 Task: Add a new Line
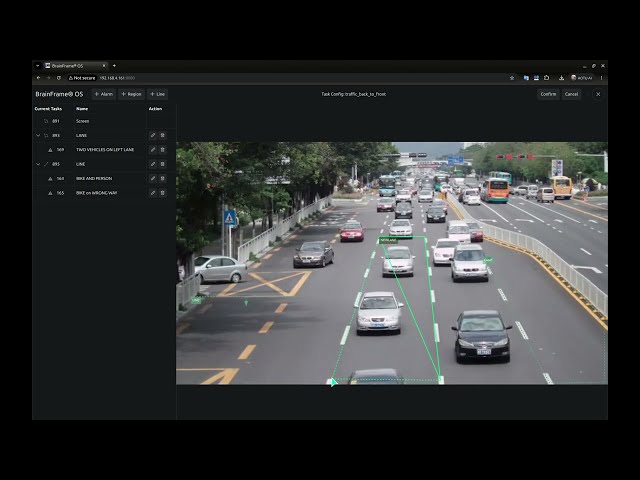pyautogui.click(x=158, y=94)
